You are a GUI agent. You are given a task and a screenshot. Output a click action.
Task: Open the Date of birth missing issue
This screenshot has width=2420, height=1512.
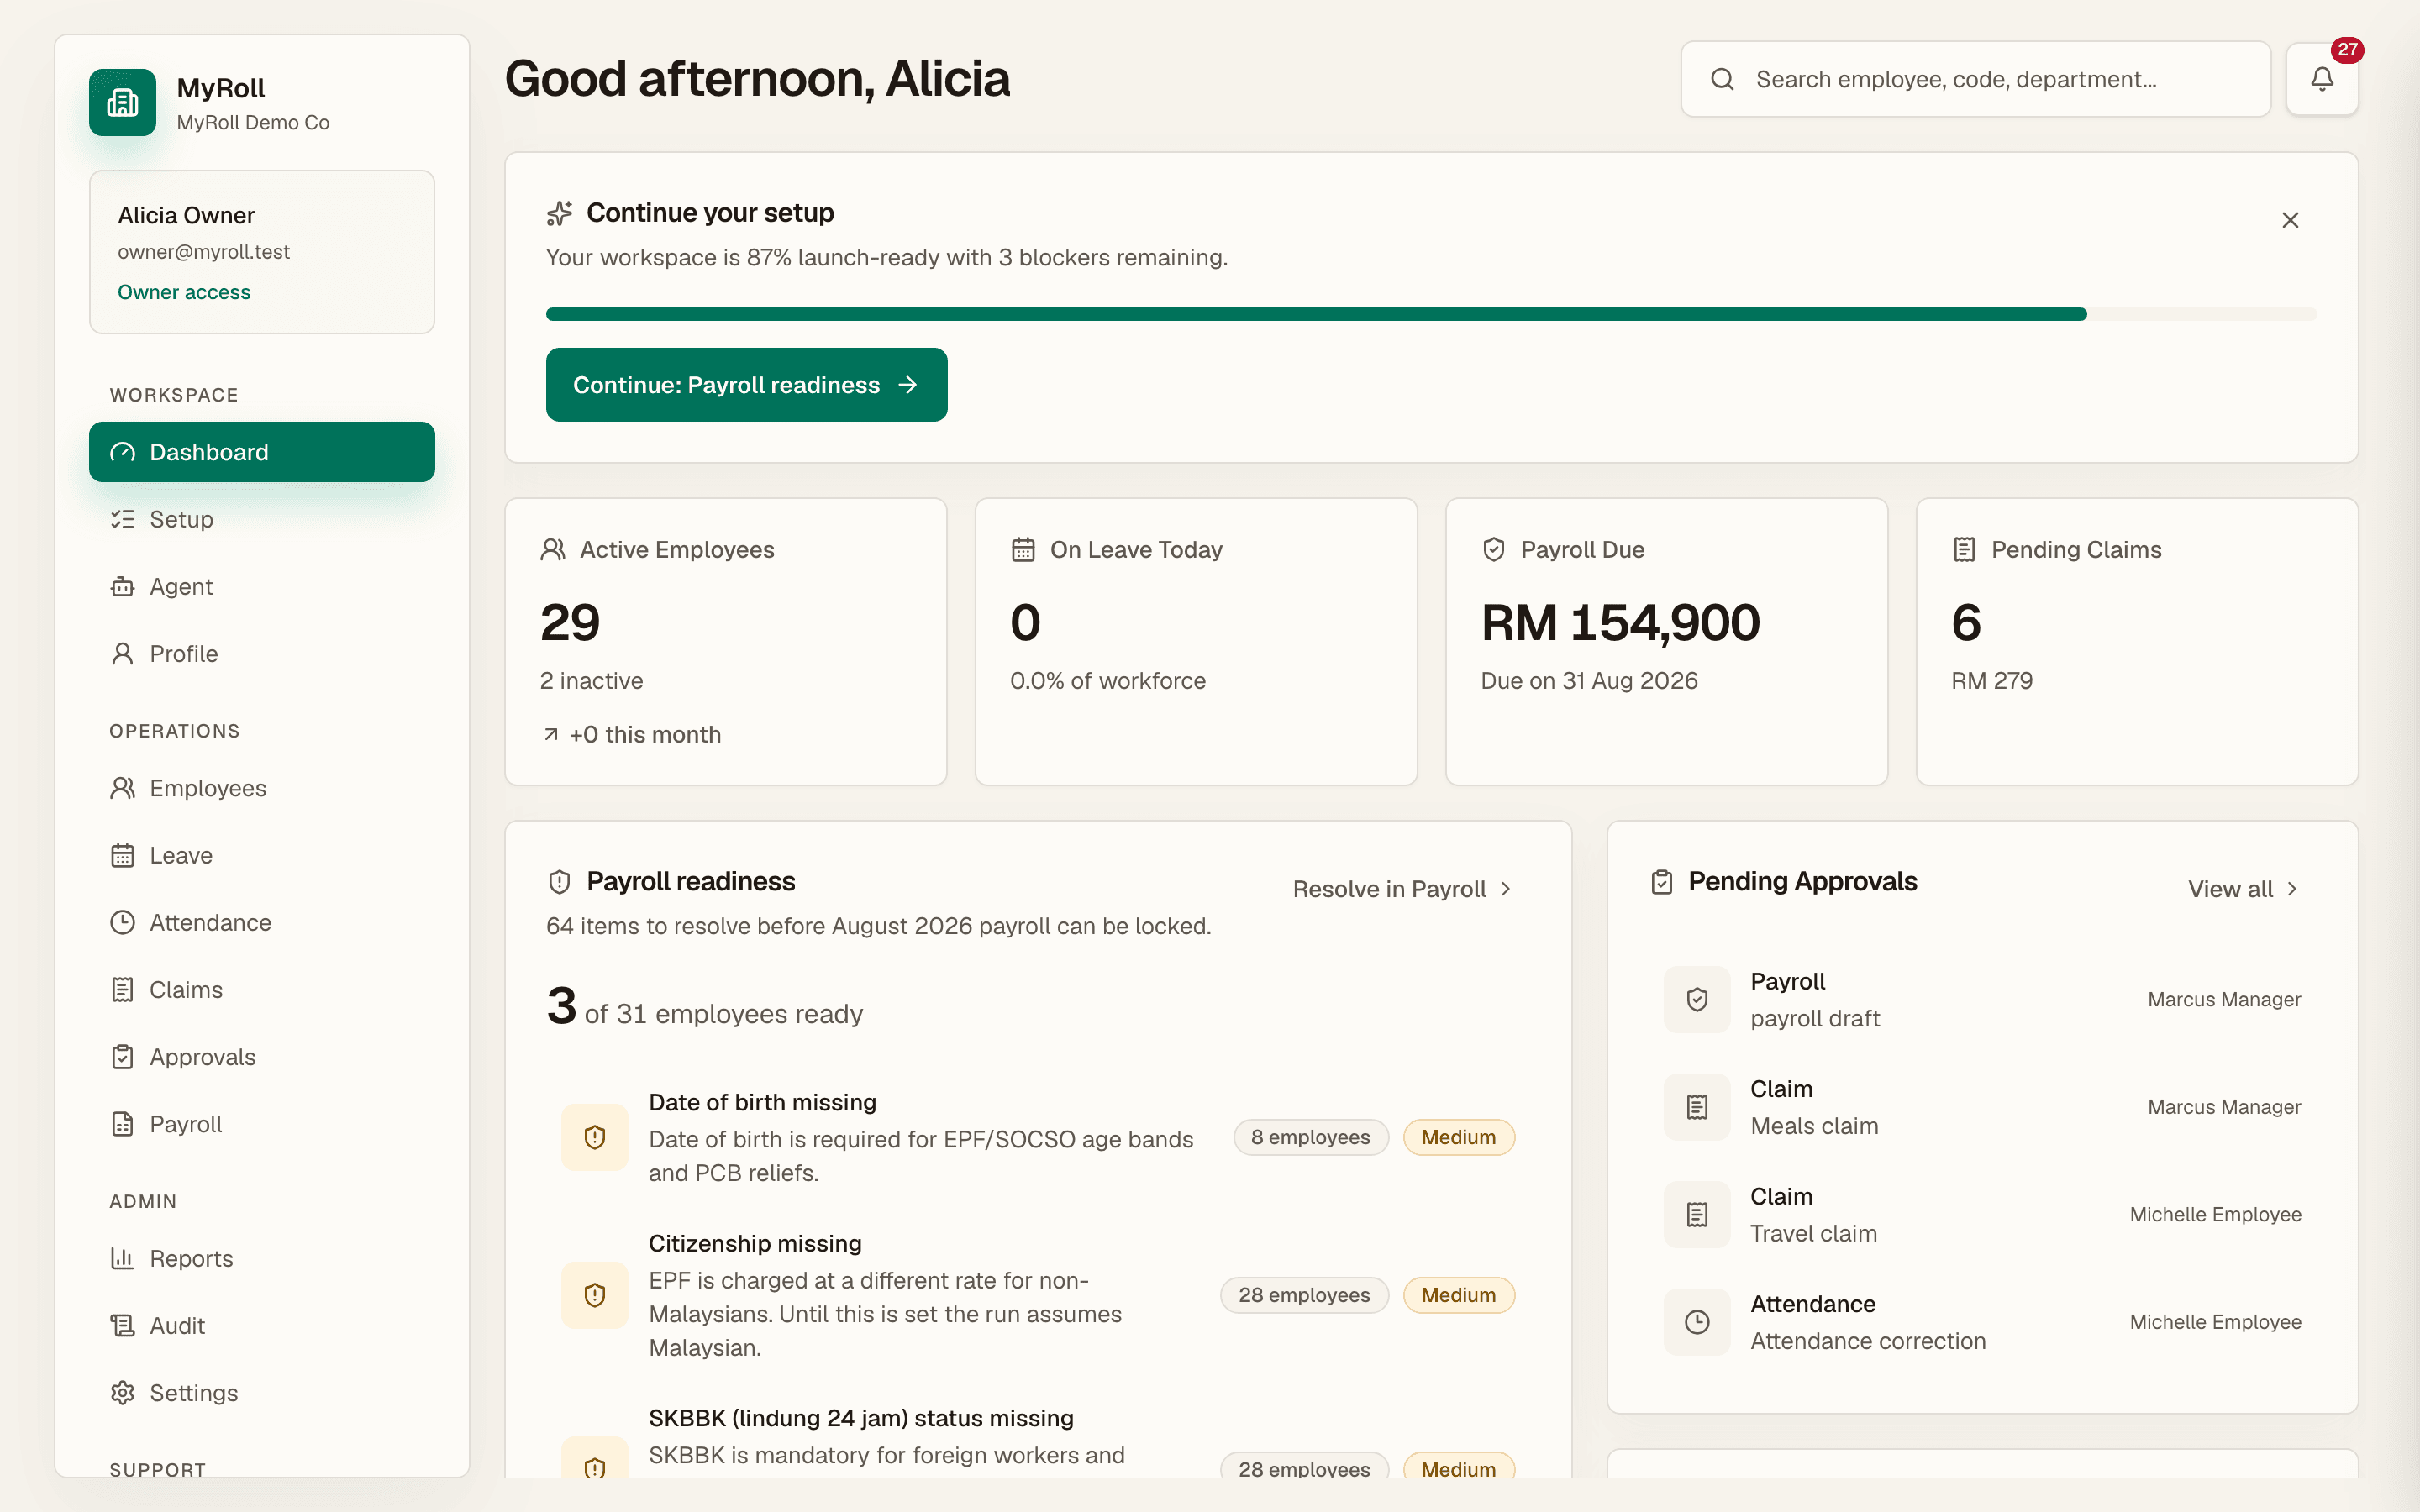pos(1038,1137)
